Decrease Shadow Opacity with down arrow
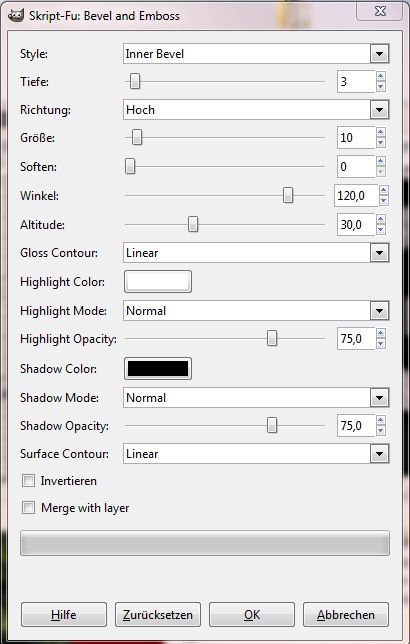The height and width of the screenshot is (644, 410). 381,431
